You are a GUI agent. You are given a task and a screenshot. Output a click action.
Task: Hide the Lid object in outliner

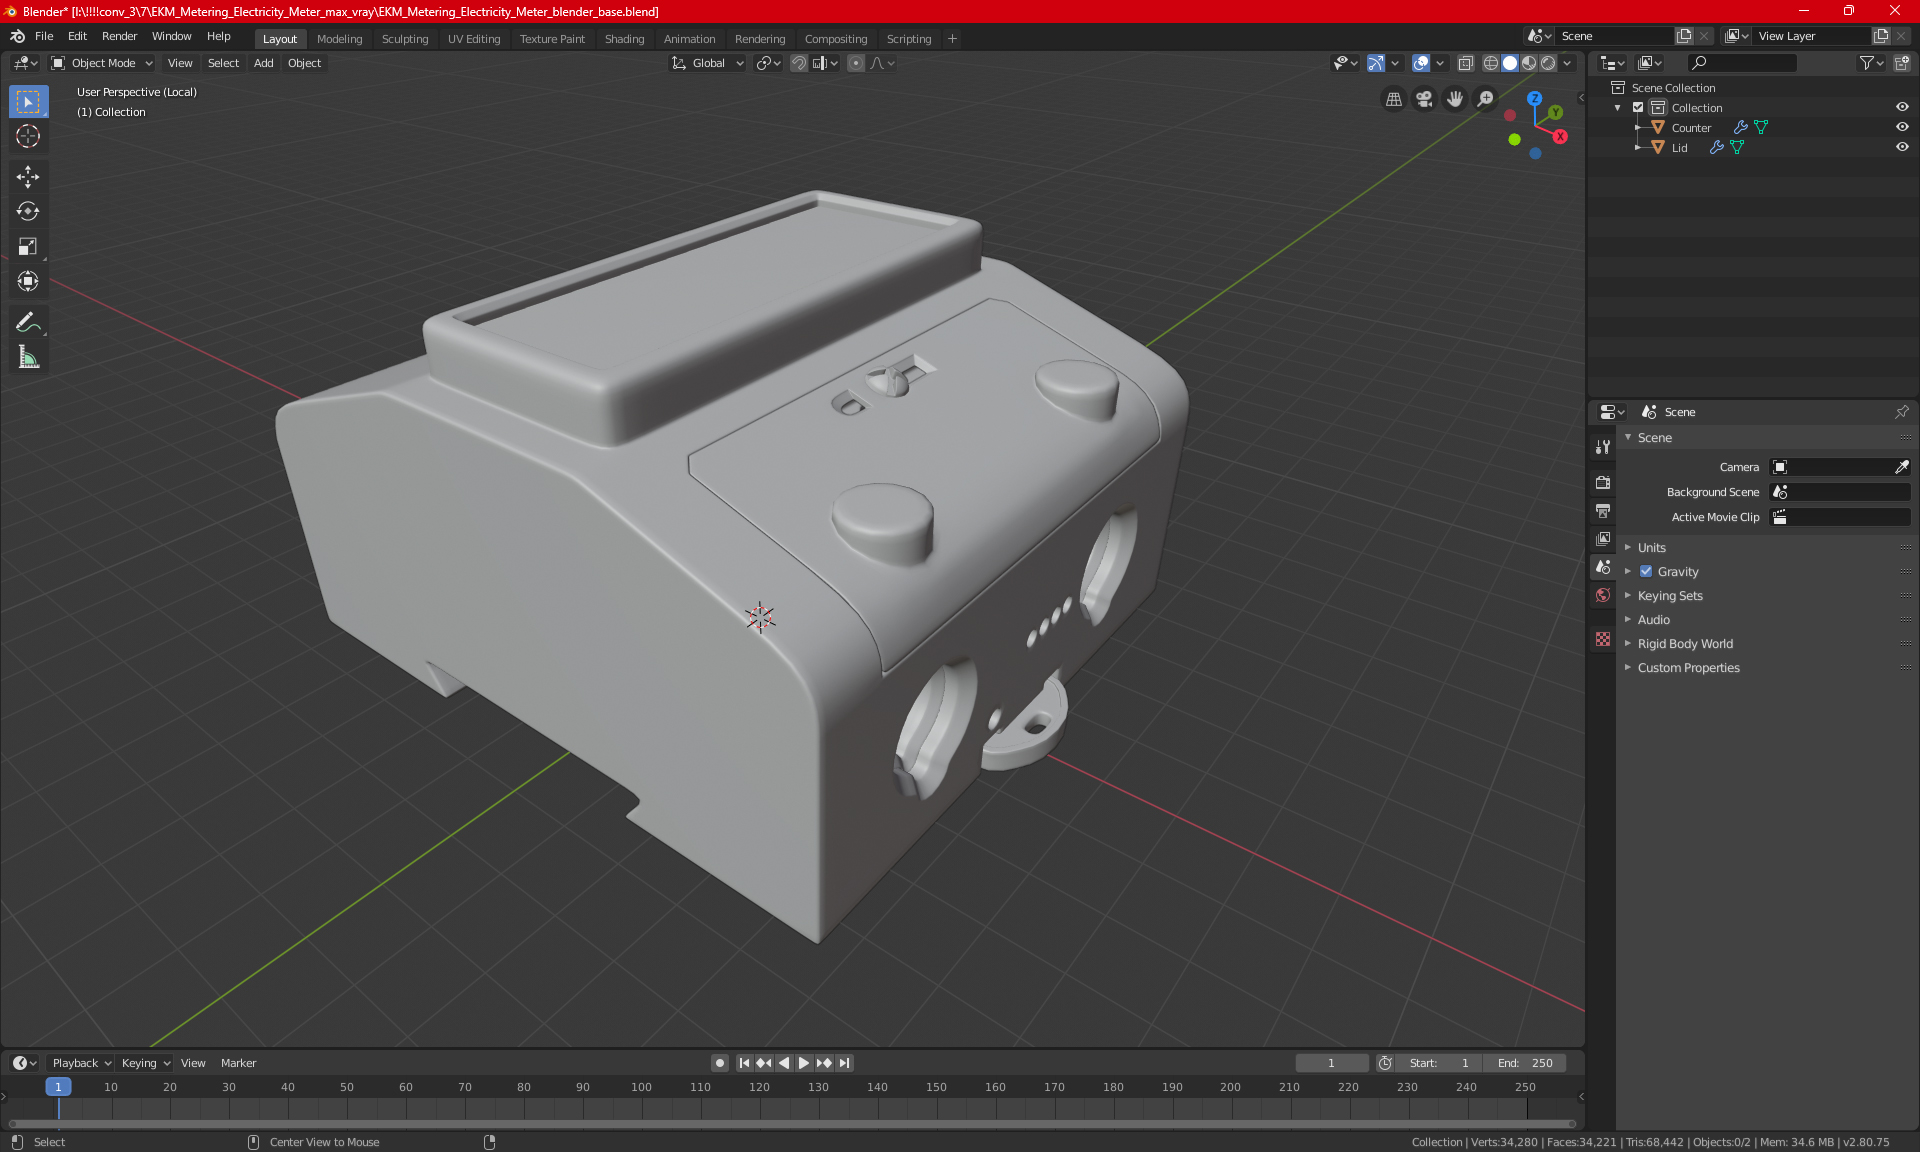pyautogui.click(x=1902, y=147)
